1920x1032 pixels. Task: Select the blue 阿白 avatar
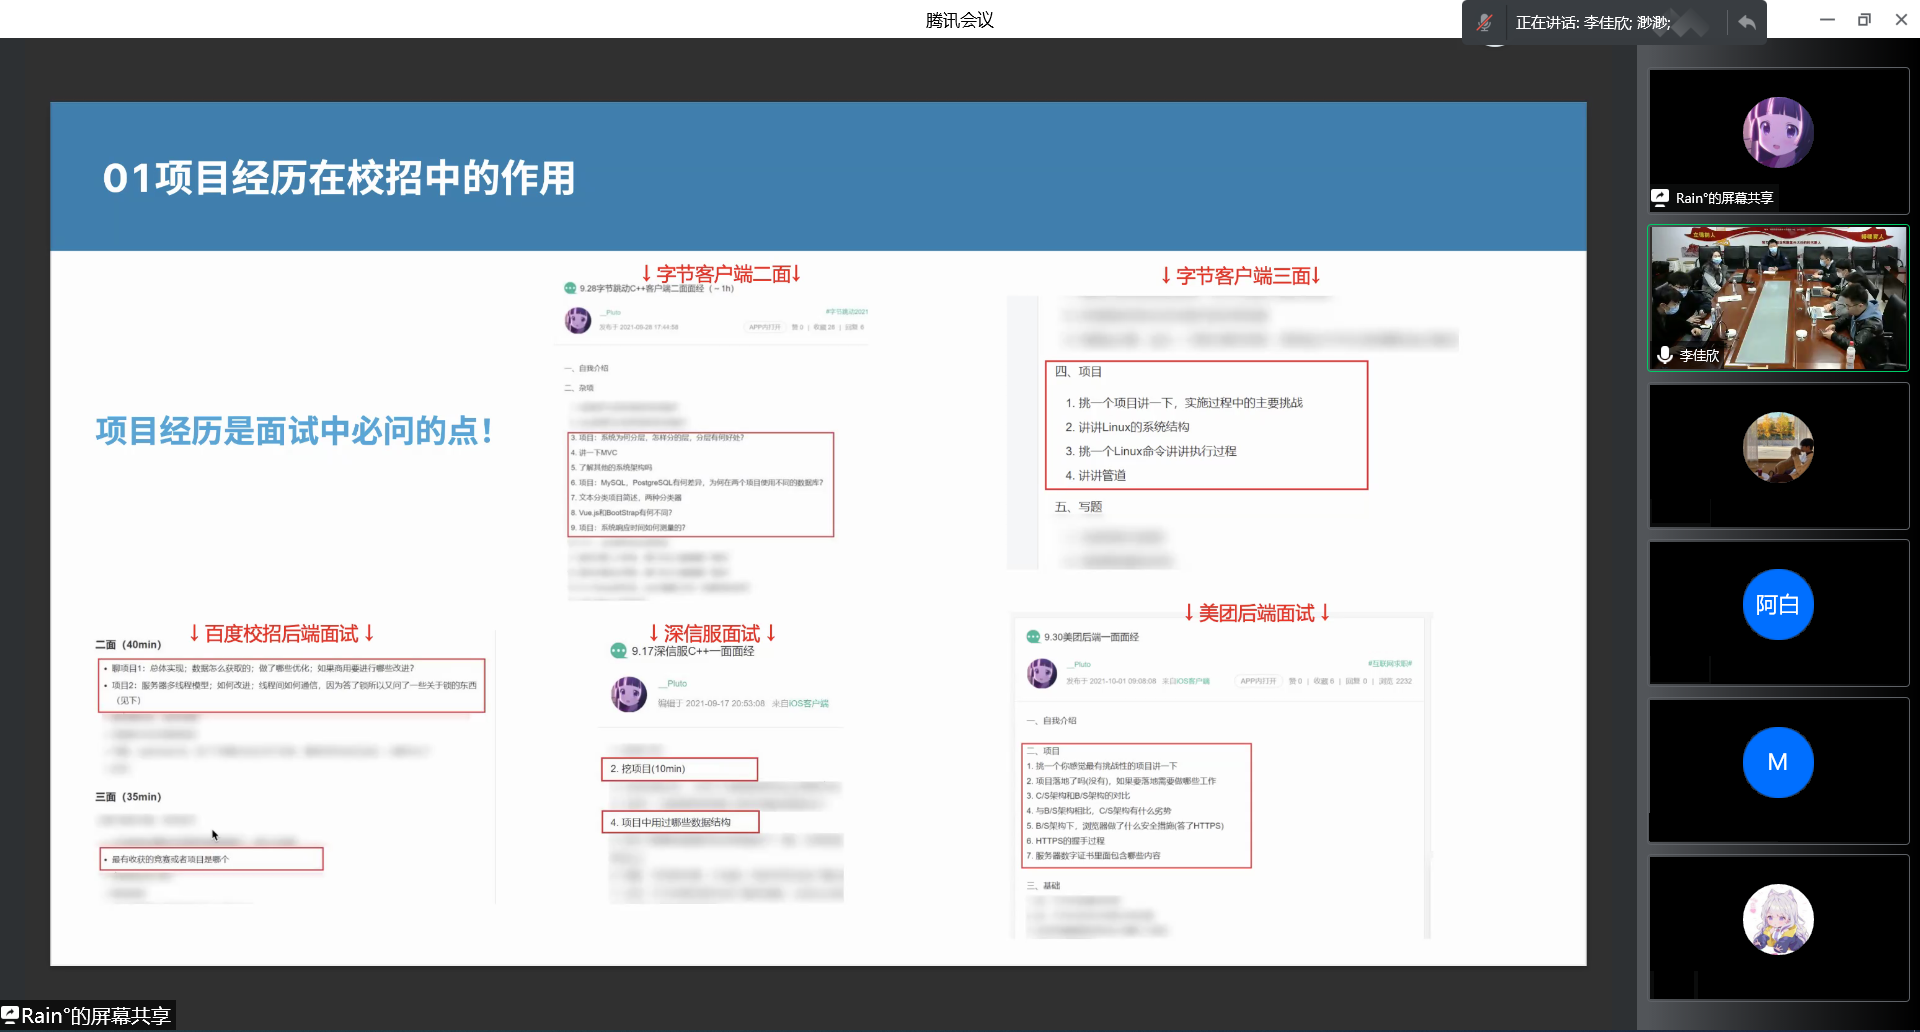coord(1777,604)
